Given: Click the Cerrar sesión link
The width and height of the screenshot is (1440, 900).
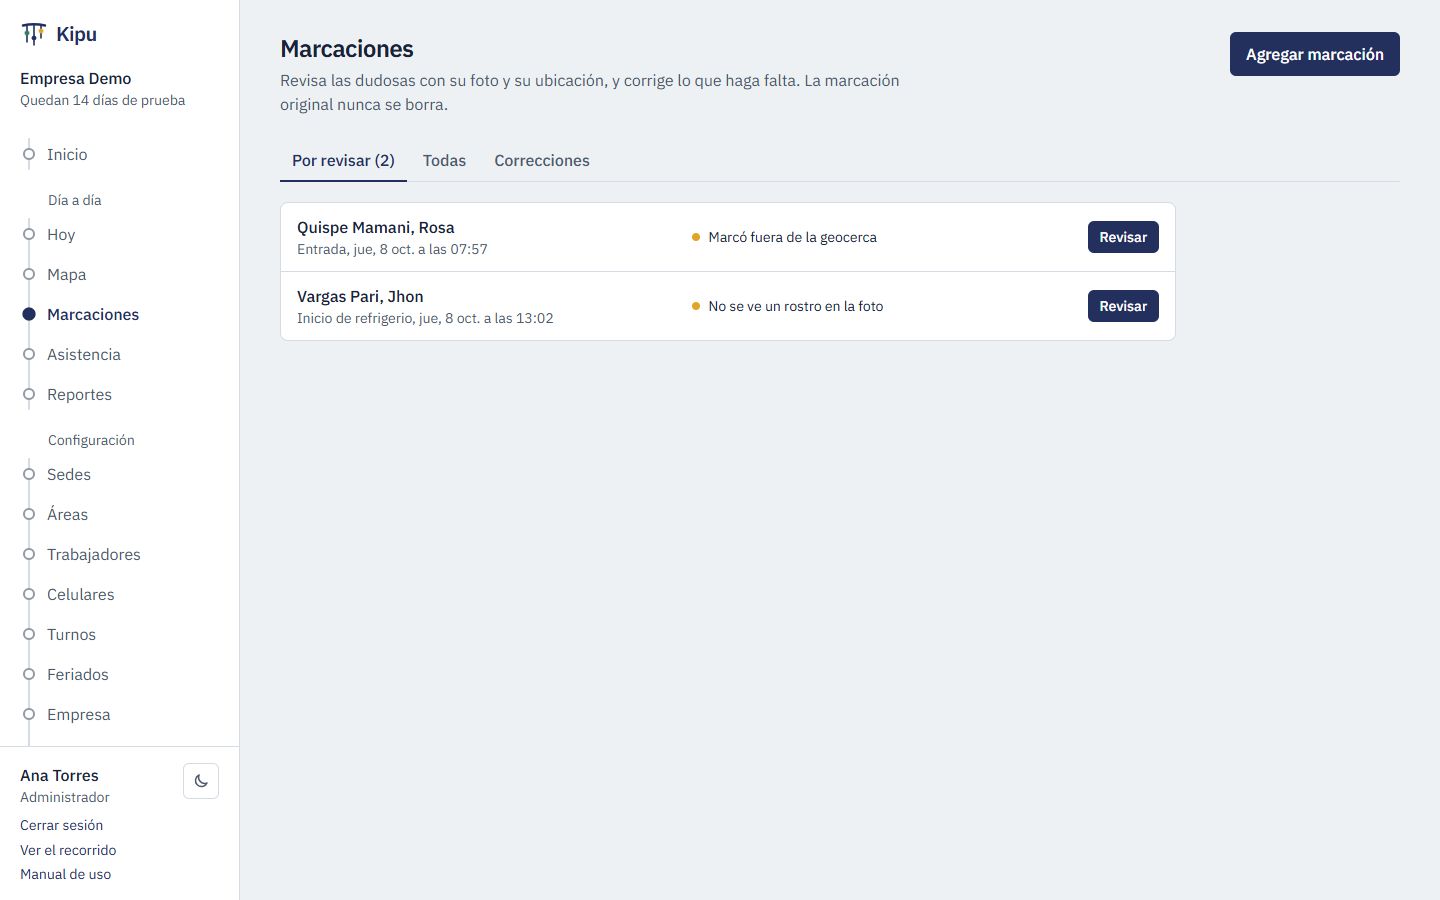Looking at the screenshot, I should click(x=61, y=825).
